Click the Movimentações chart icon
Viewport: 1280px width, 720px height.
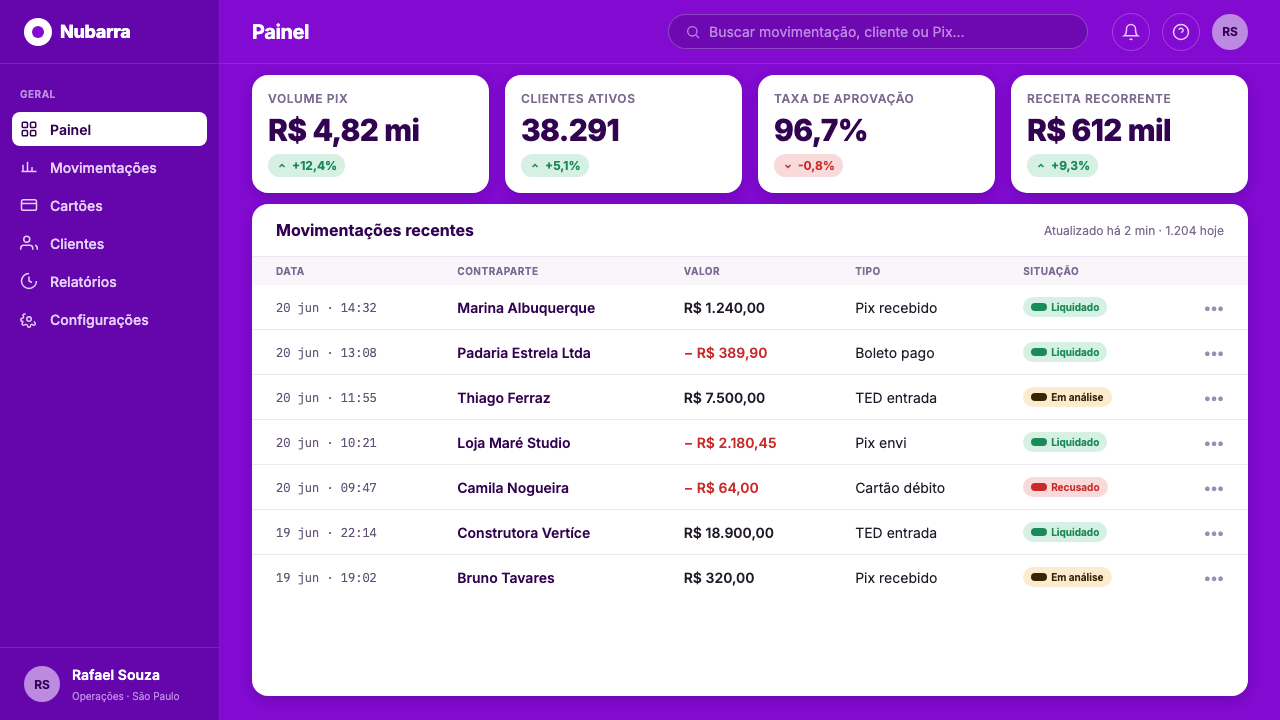[x=29, y=167]
